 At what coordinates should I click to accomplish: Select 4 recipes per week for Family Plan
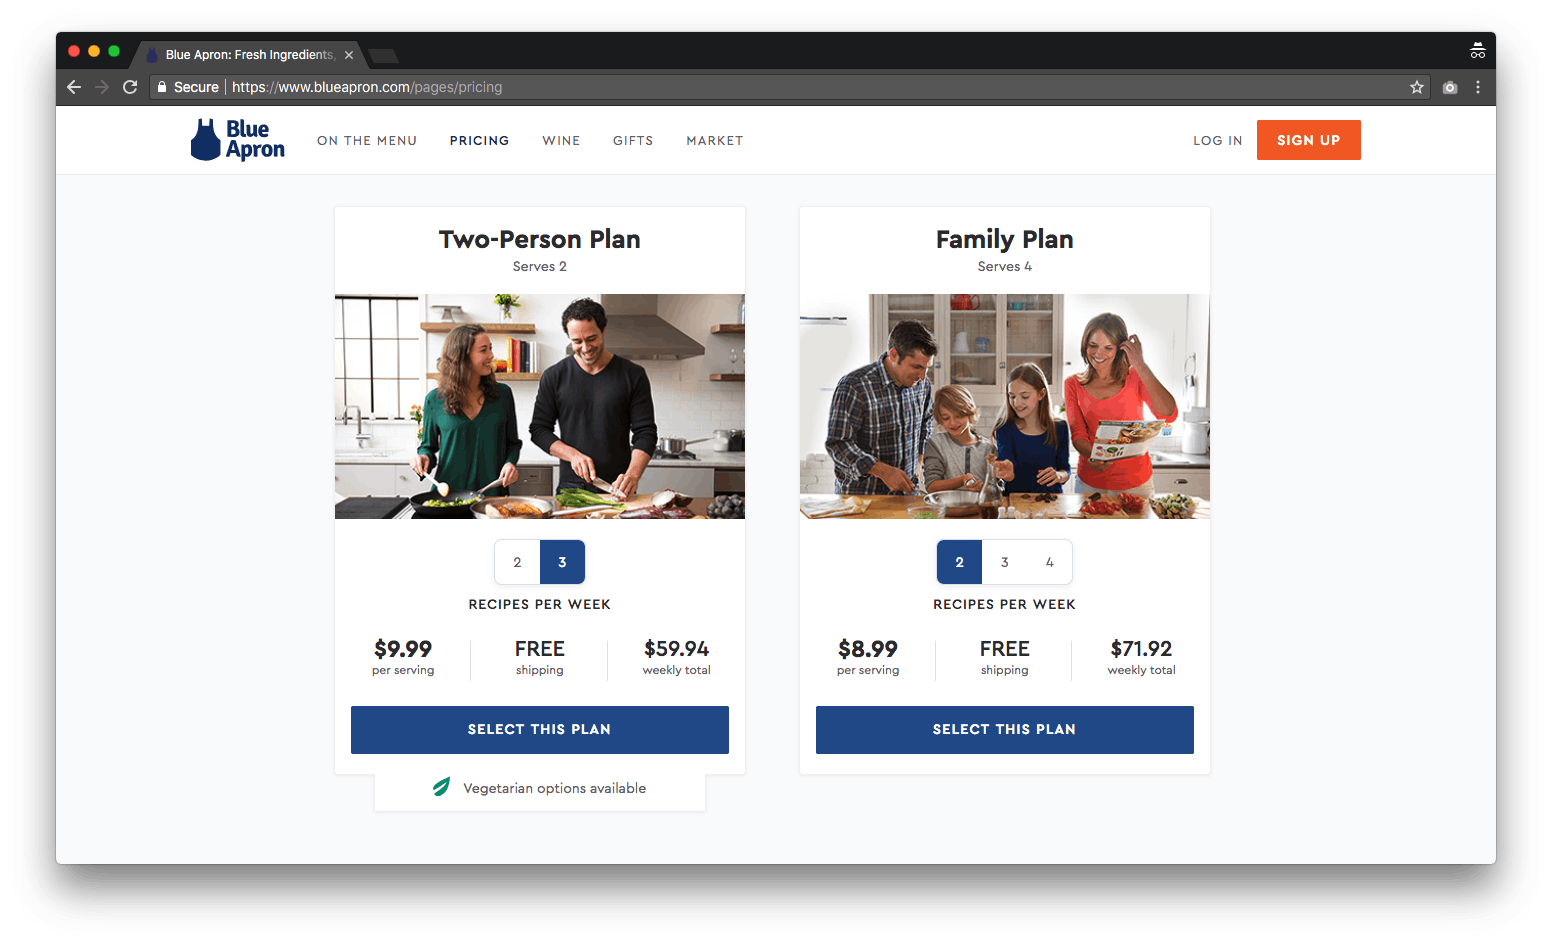pos(1049,562)
